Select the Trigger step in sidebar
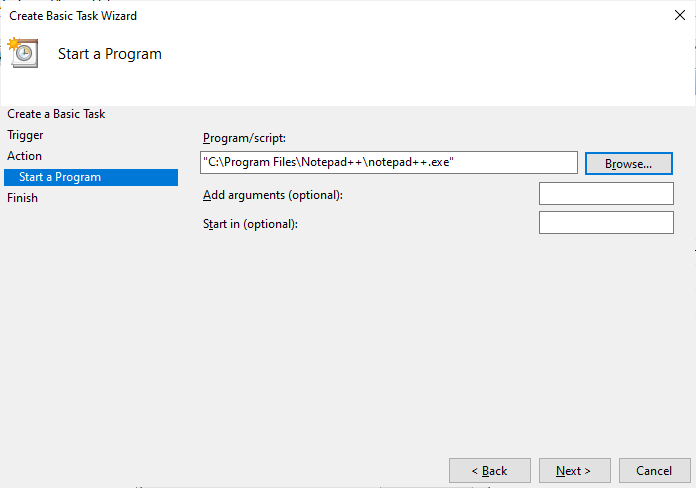This screenshot has width=696, height=488. coord(25,135)
